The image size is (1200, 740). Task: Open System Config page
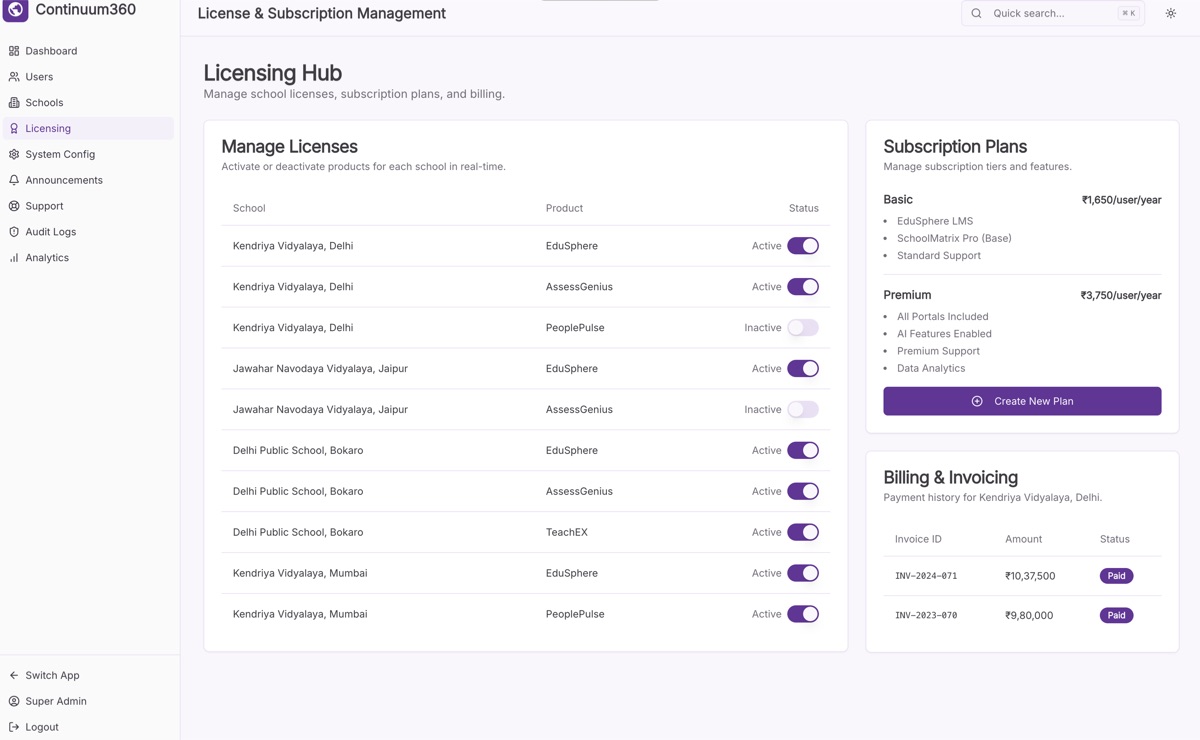coord(88,155)
